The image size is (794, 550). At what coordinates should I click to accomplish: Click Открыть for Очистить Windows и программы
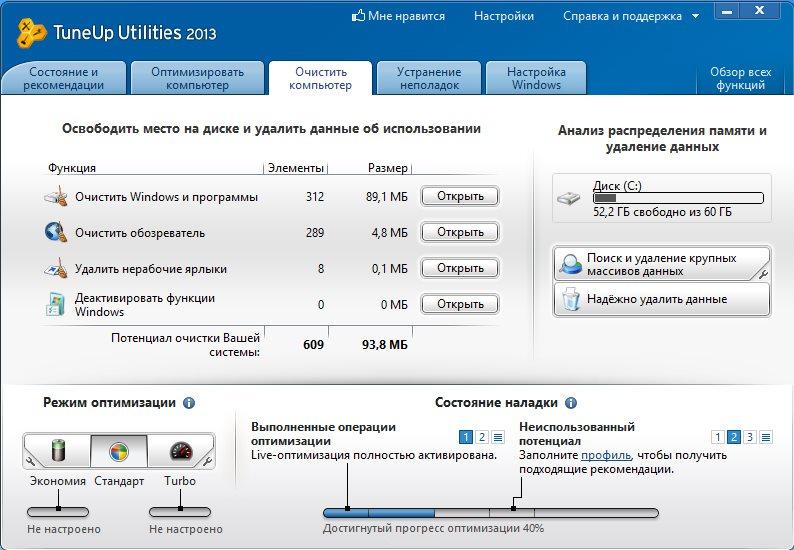460,196
